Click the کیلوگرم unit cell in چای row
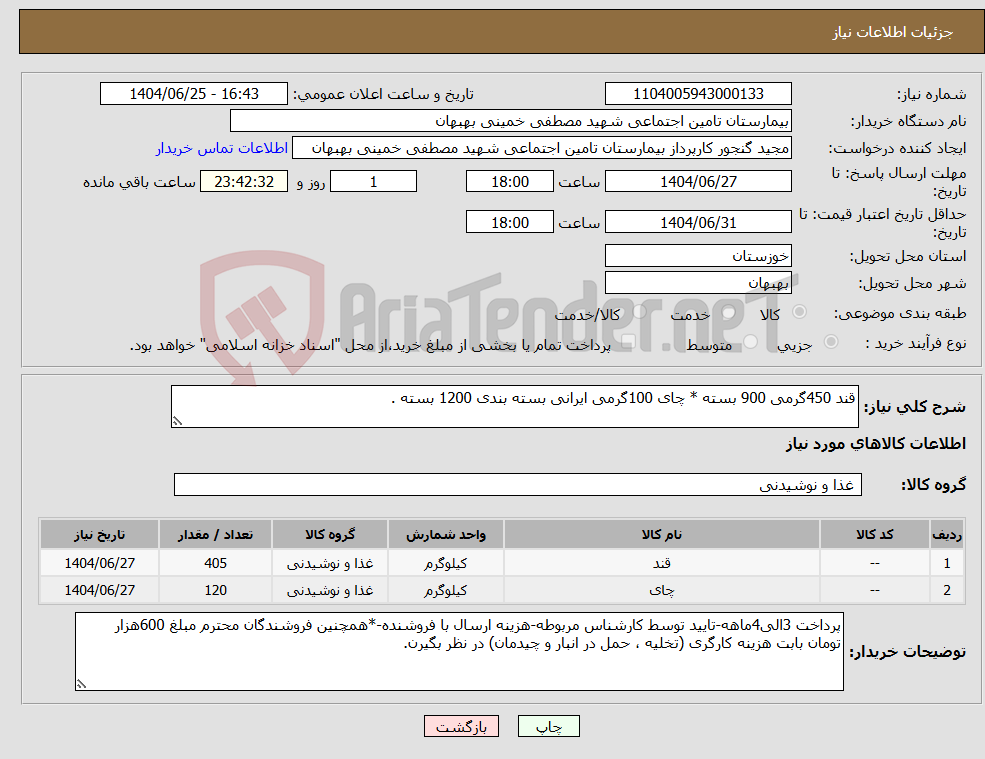Image resolution: width=985 pixels, height=759 pixels. pyautogui.click(x=445, y=590)
